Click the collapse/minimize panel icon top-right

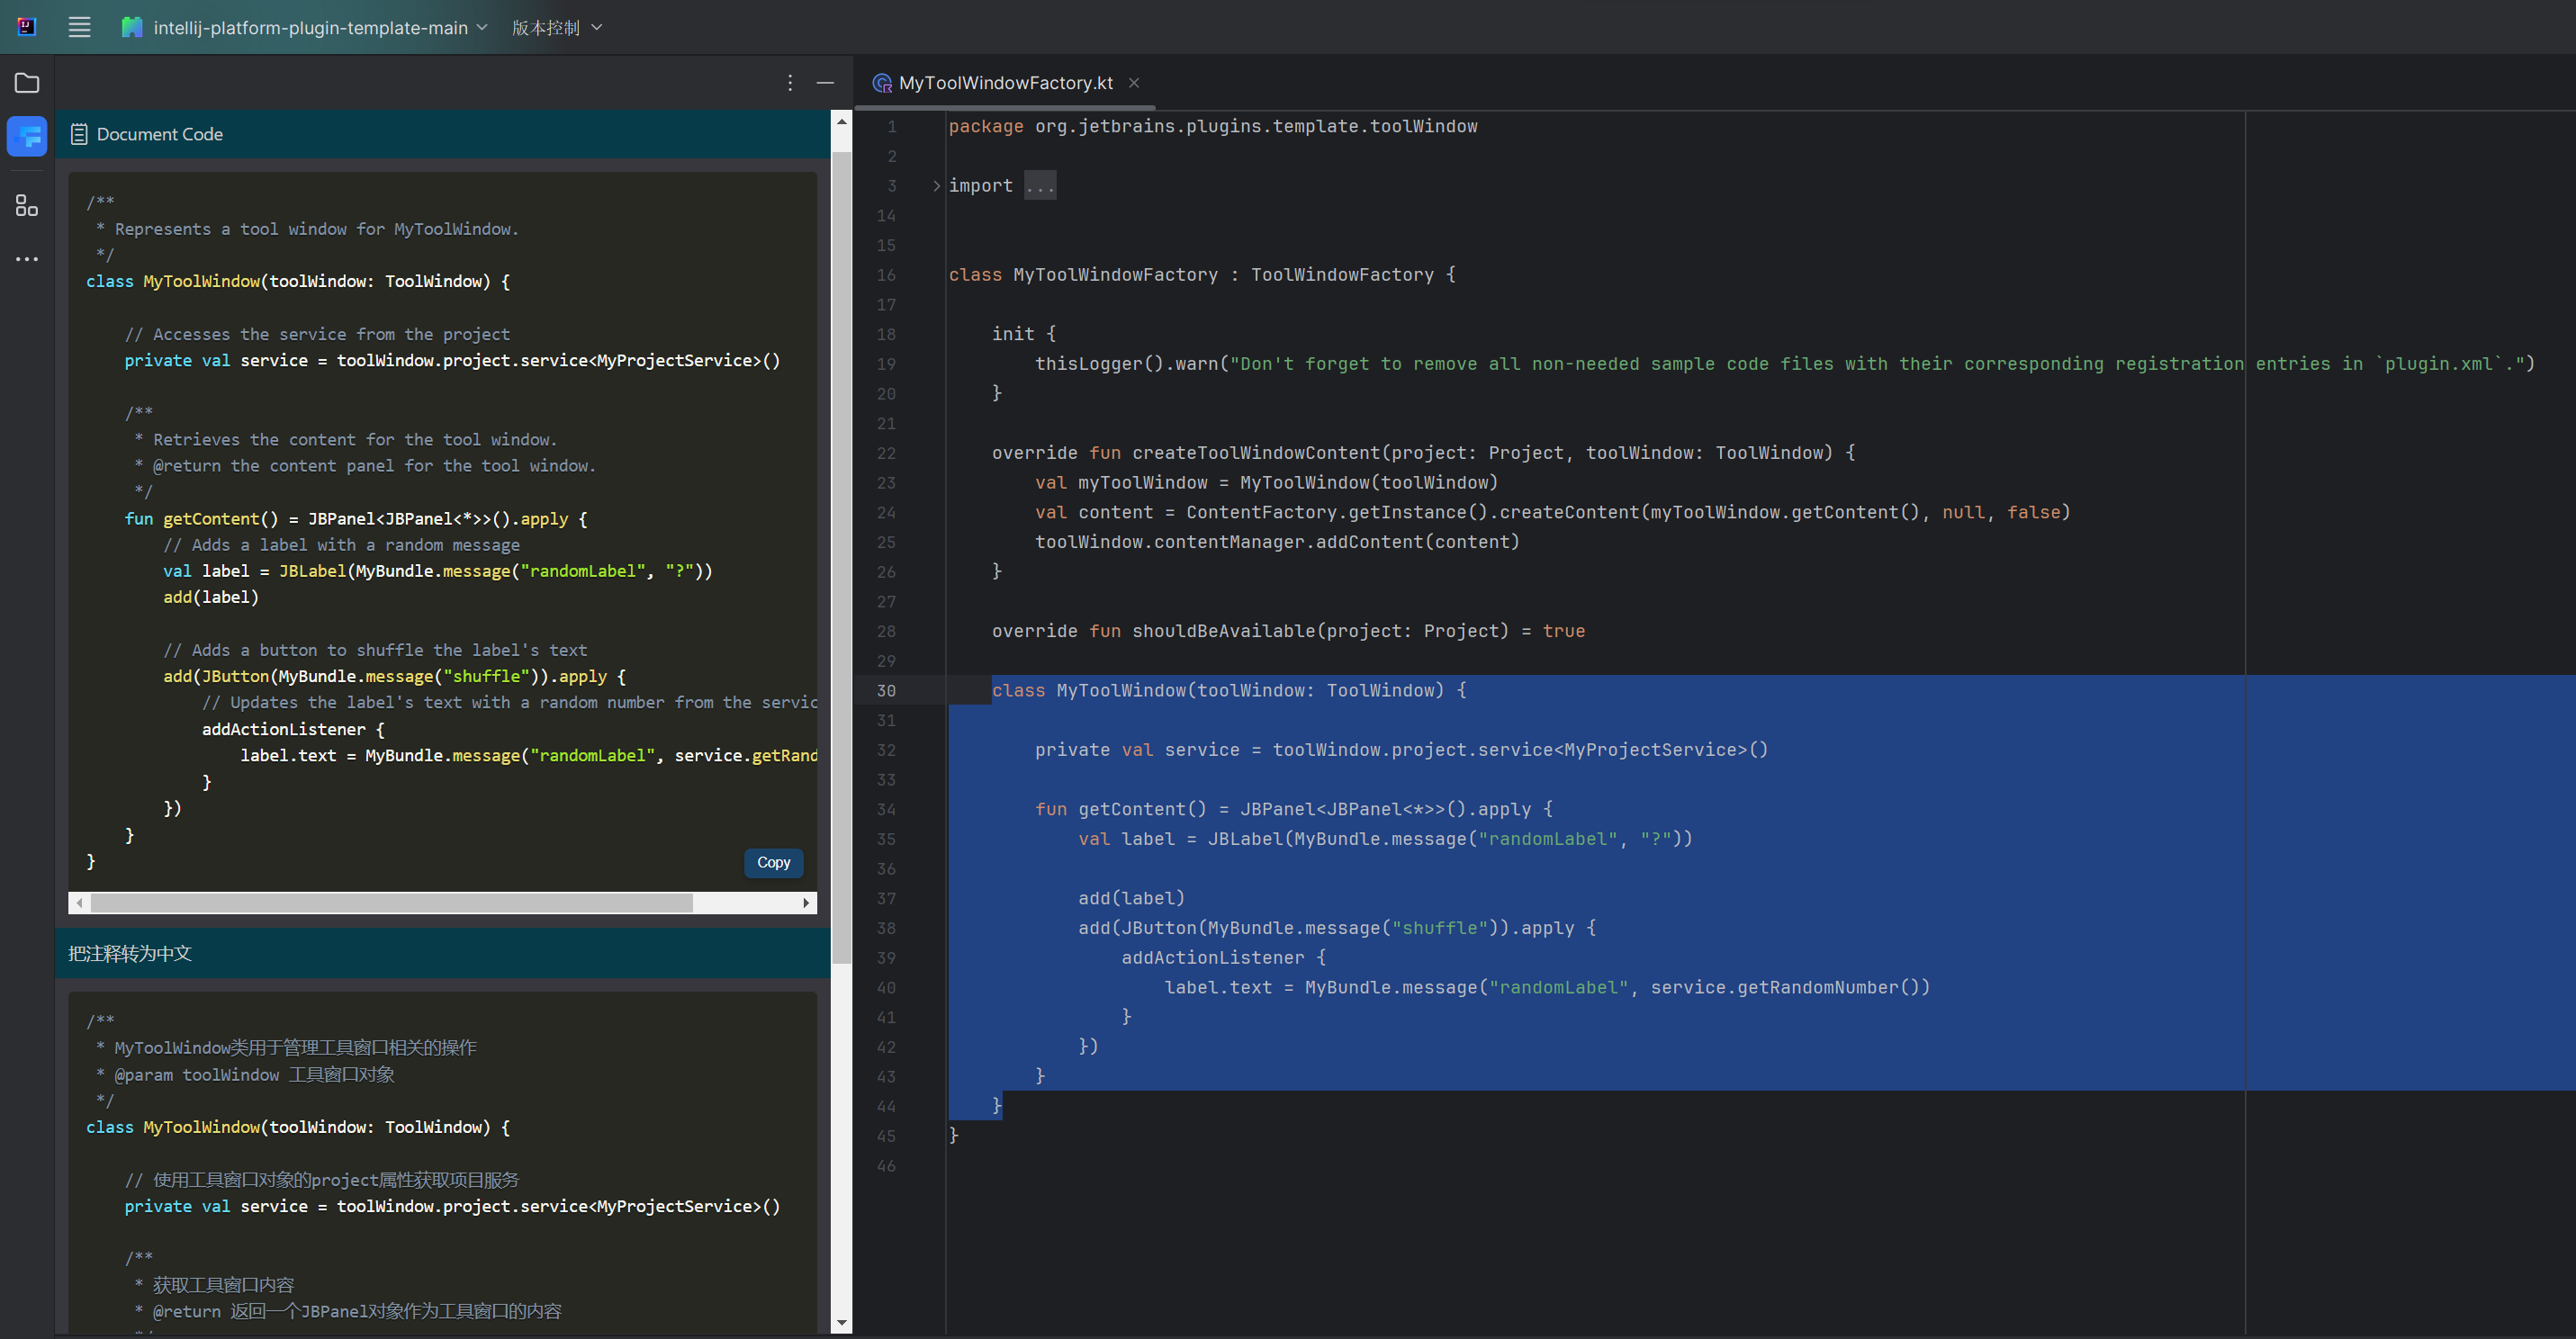click(824, 84)
